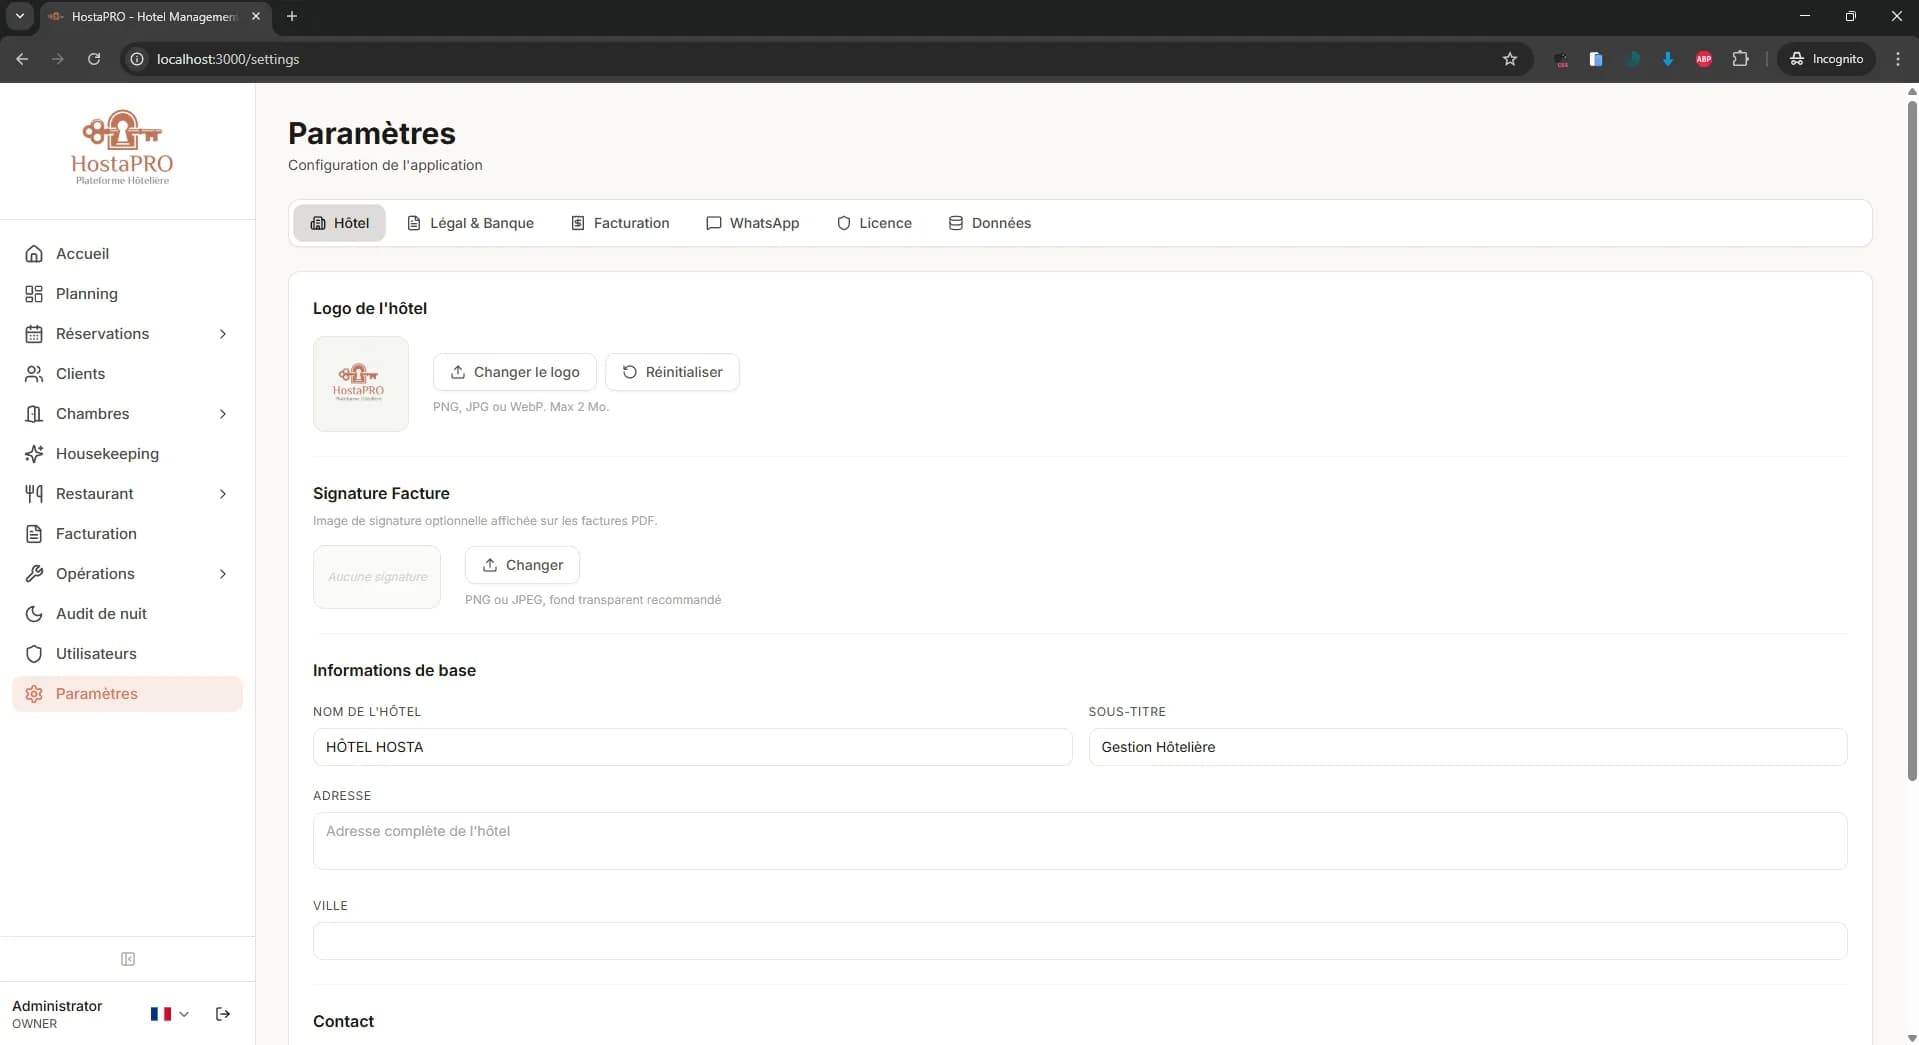Open Clients via people icon

[34, 374]
